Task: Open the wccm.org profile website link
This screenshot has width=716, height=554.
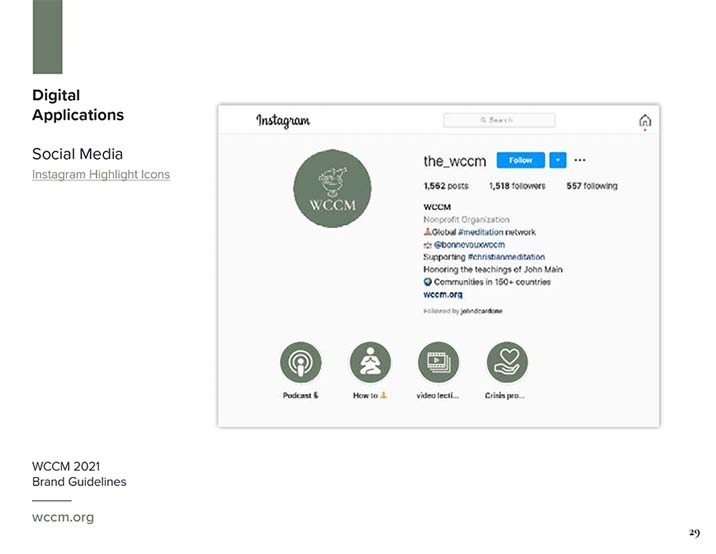Action: [x=443, y=295]
